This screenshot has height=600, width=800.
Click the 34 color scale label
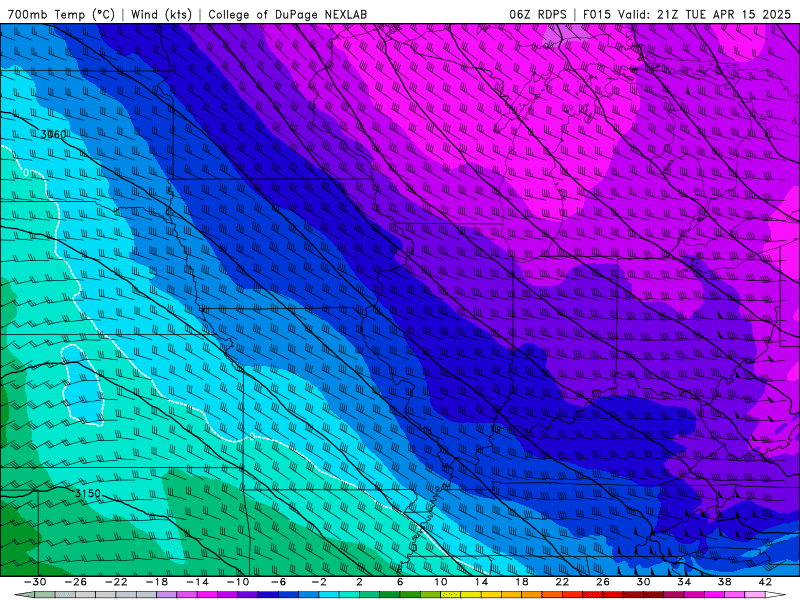coord(684,582)
